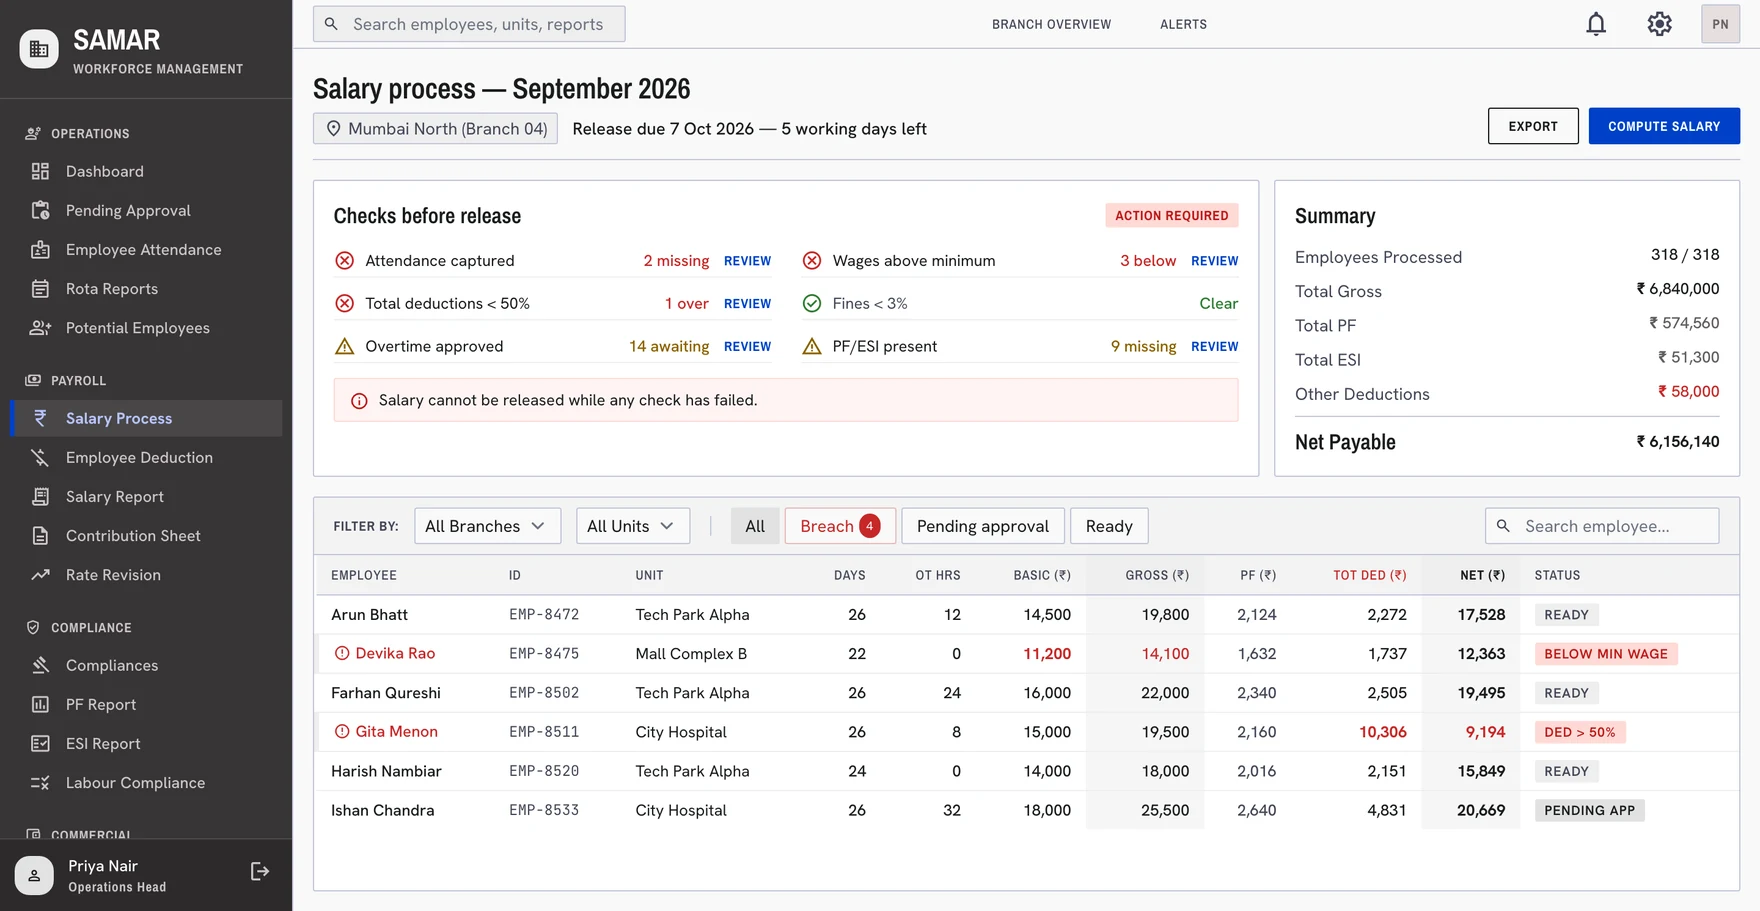Click the Labour Compliance icon

40,782
